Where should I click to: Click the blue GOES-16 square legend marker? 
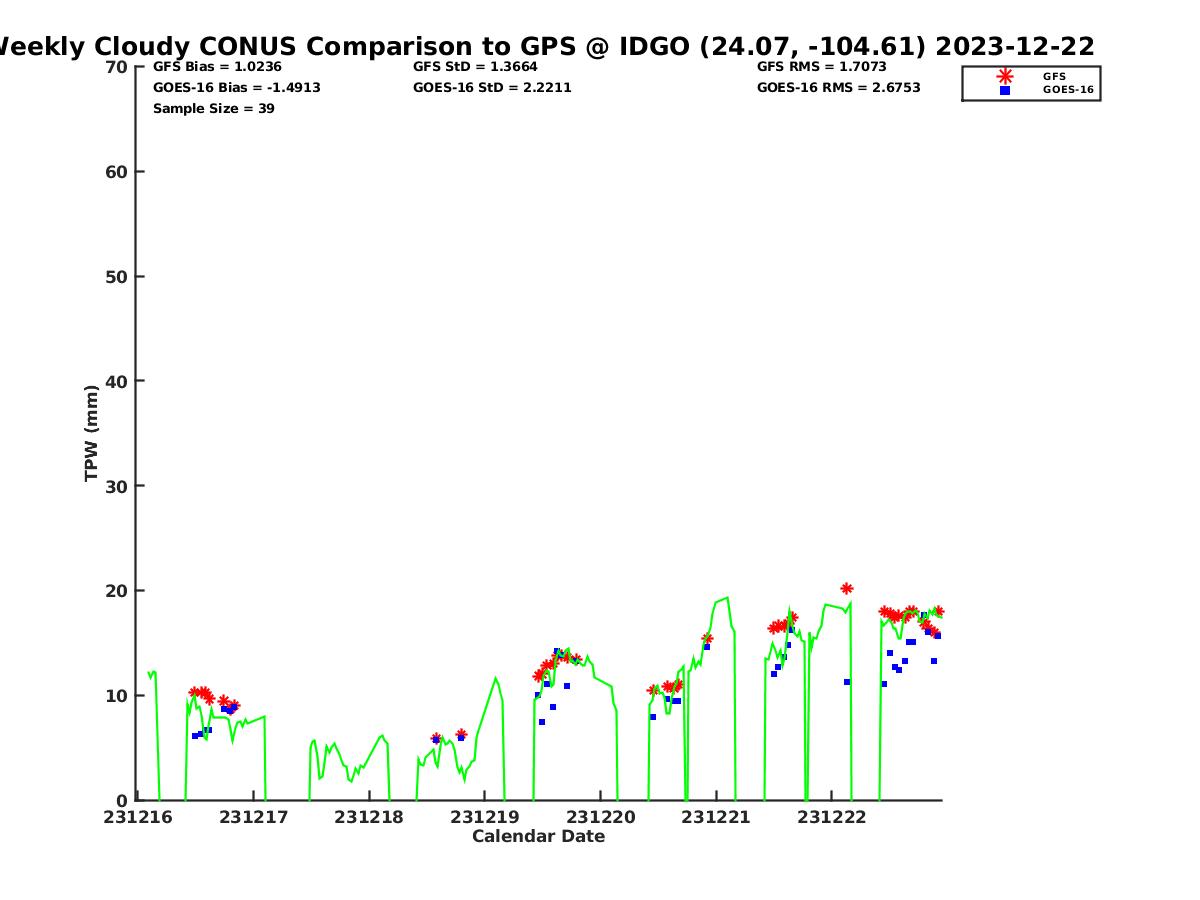pyautogui.click(x=1005, y=90)
